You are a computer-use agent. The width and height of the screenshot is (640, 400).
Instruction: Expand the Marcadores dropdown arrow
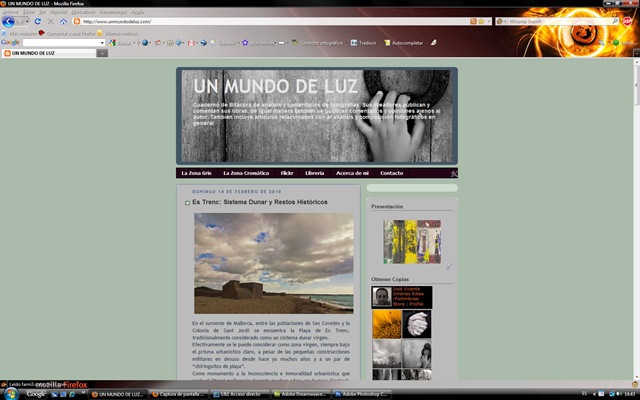click(276, 43)
